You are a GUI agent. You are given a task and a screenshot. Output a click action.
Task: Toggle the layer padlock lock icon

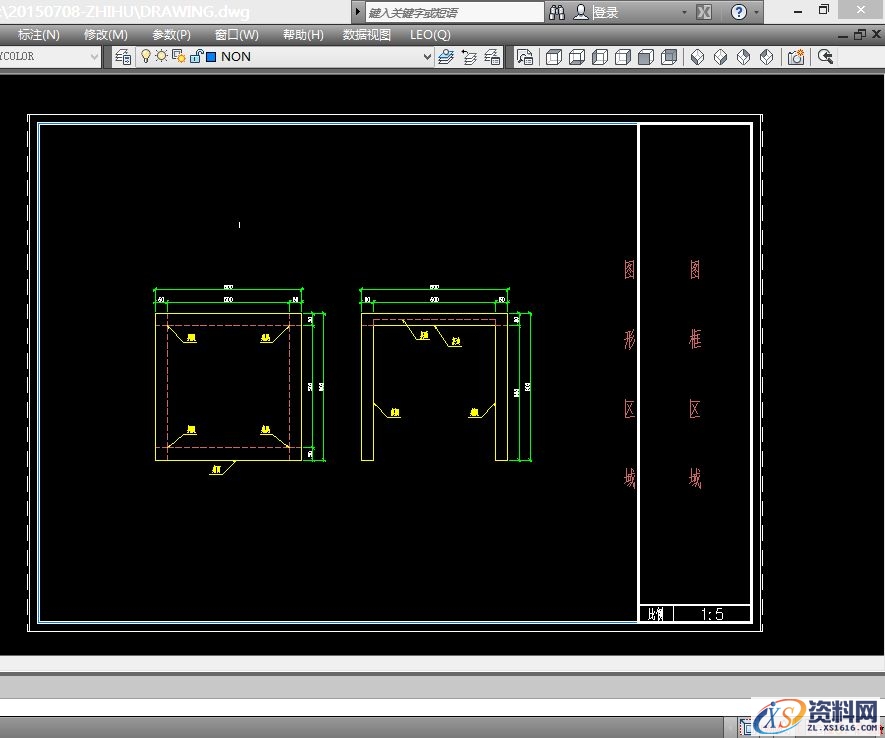pos(195,57)
